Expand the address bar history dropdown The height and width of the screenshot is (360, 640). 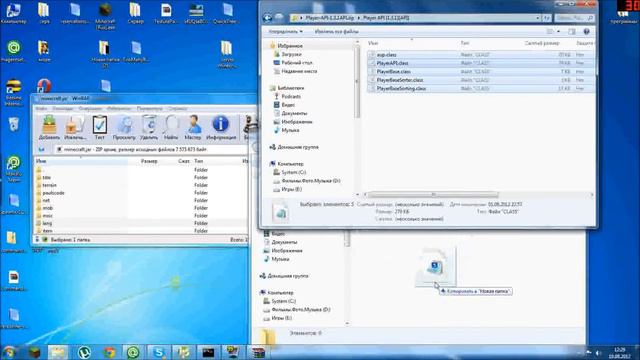pyautogui.click(x=538, y=18)
